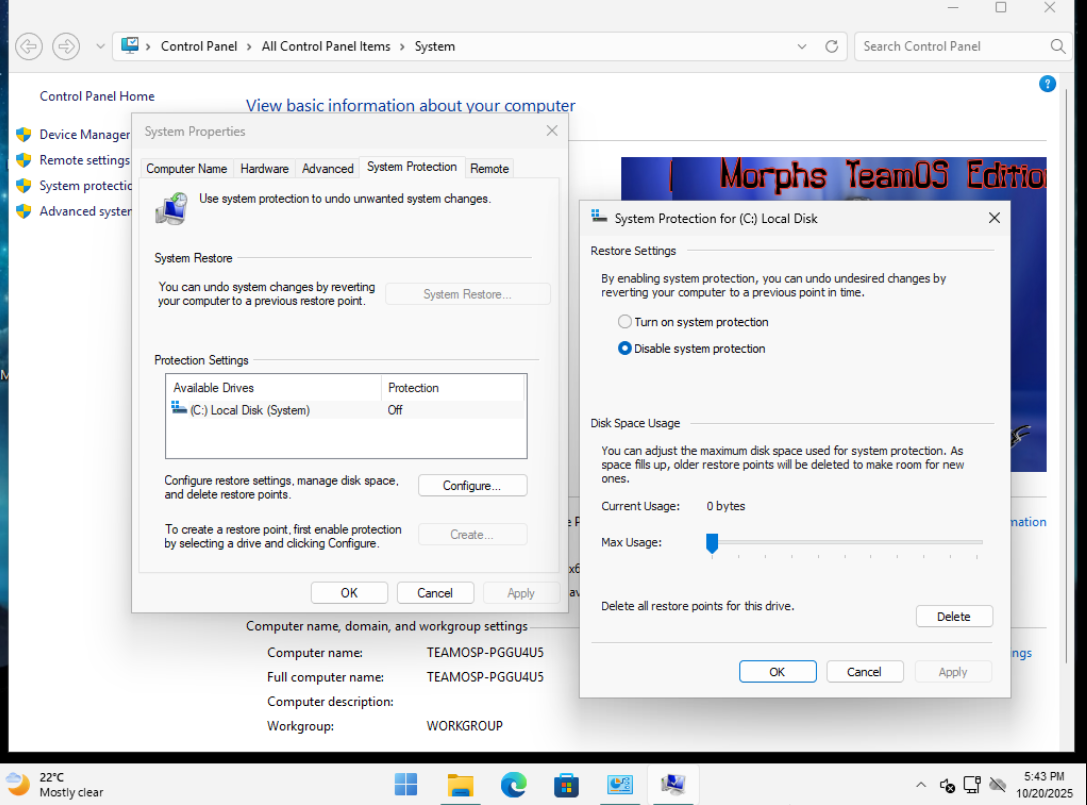Show hidden system tray icons
This screenshot has height=805, width=1087.
[921, 785]
